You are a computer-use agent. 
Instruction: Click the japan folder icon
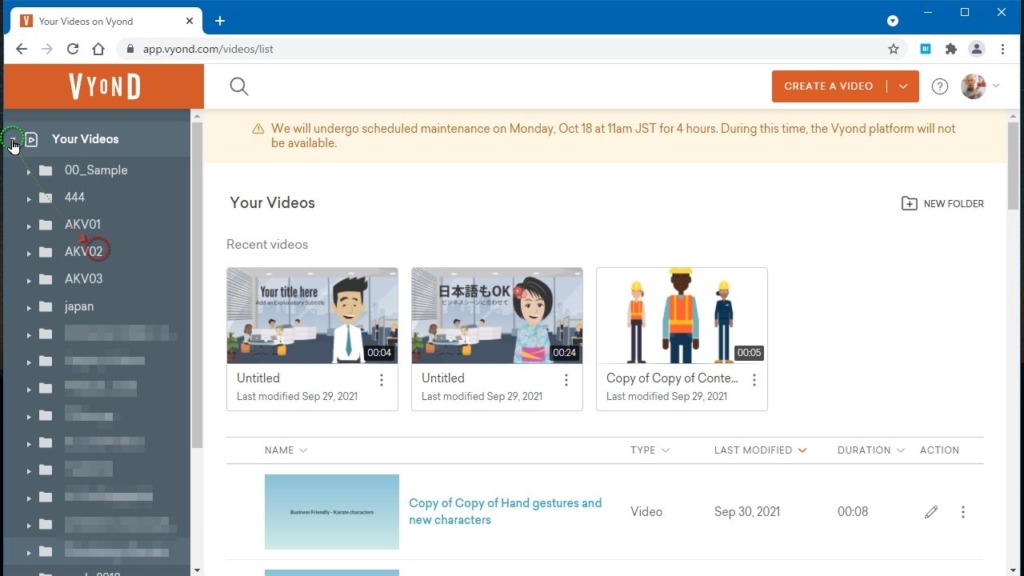coord(46,306)
